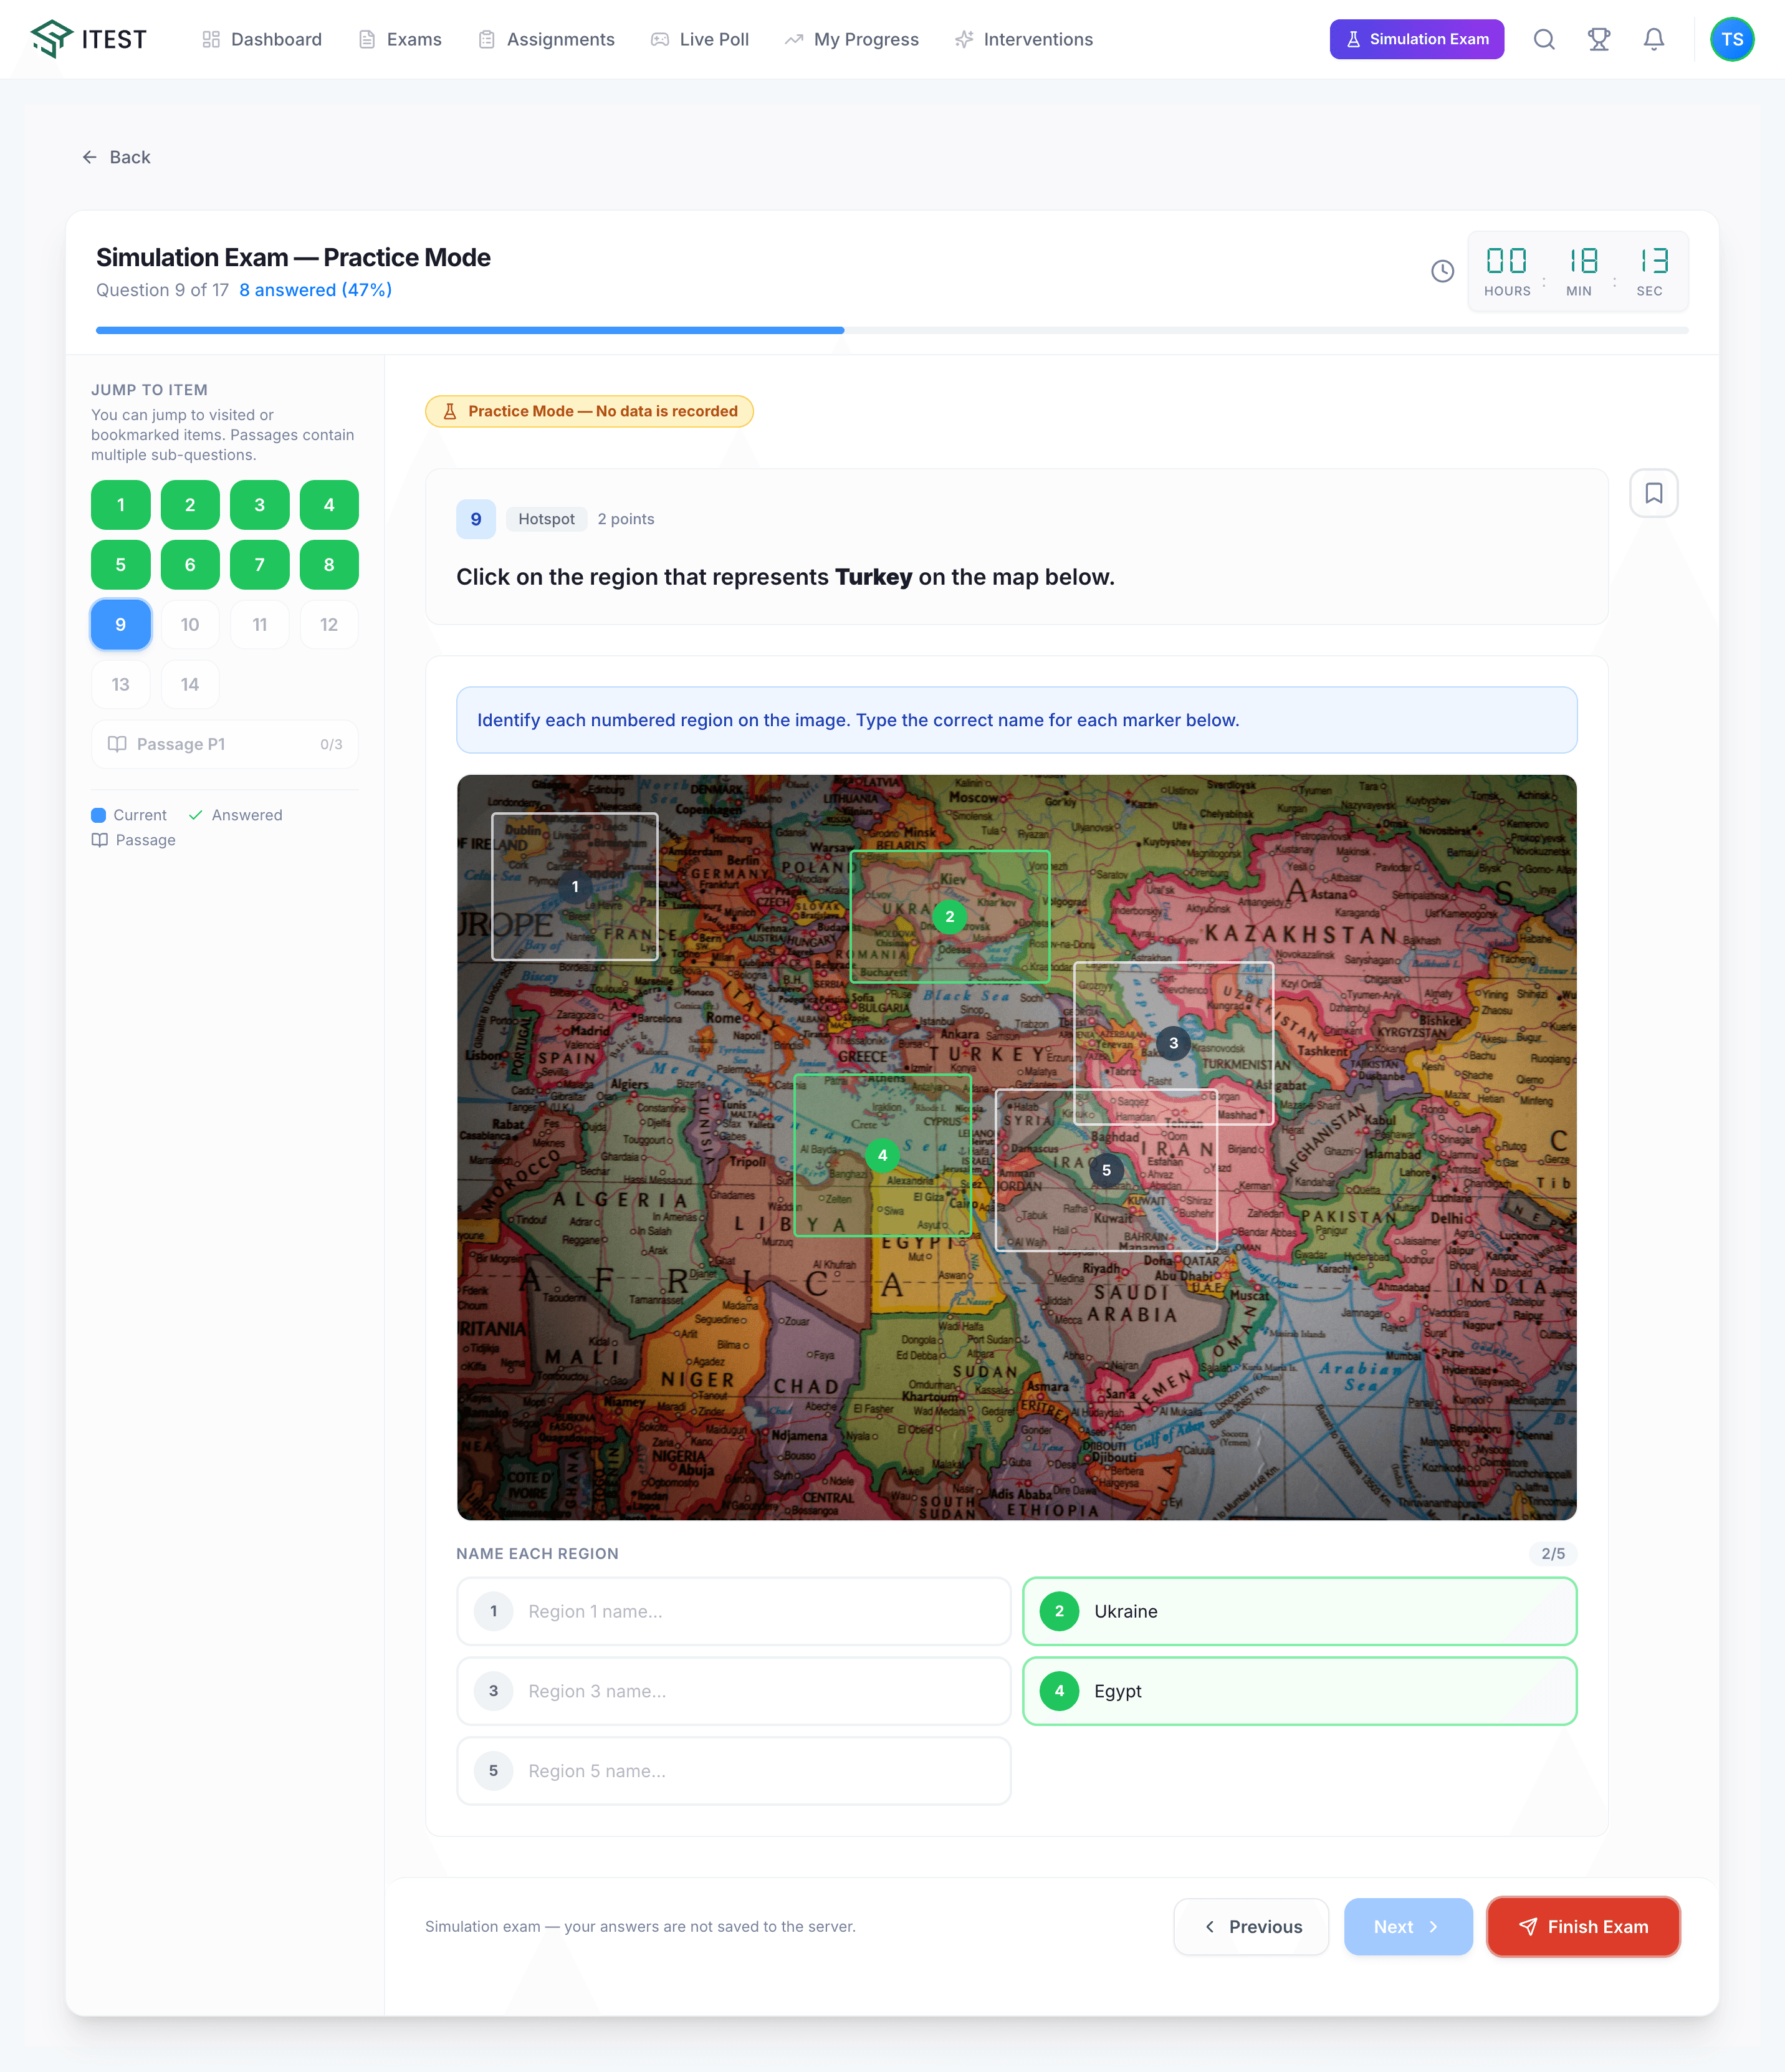The image size is (1785, 2072).
Task: Click green map marker 4 on Egypt
Action: click(882, 1155)
